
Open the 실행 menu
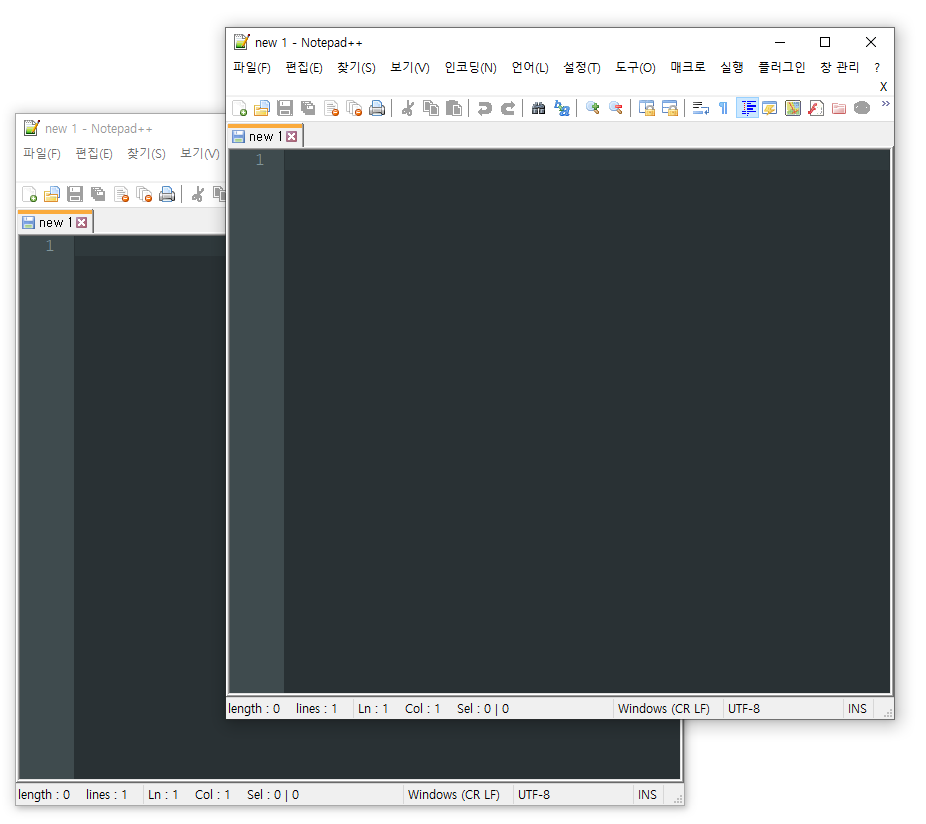tap(731, 67)
